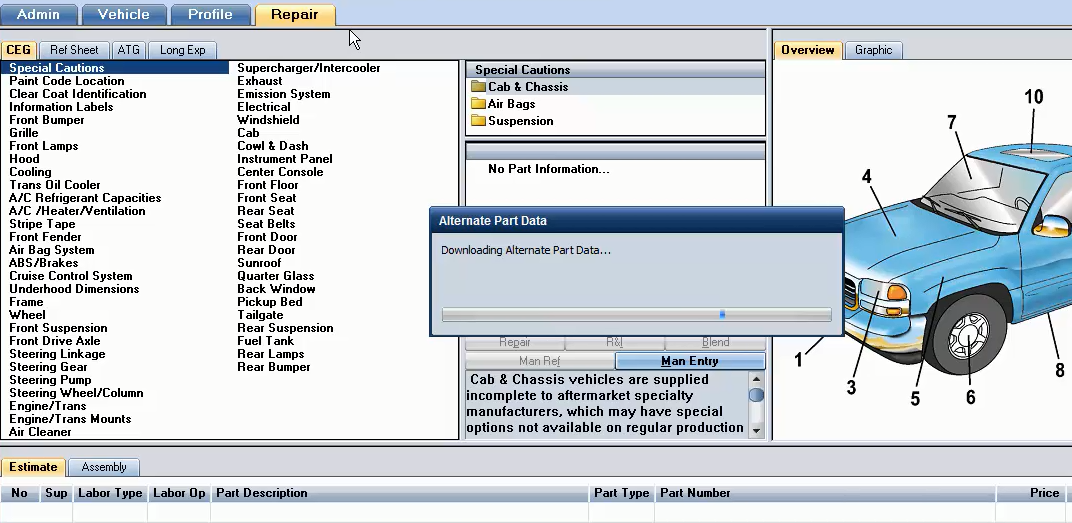
Task: Choose Windshield from the category list
Action: [267, 120]
